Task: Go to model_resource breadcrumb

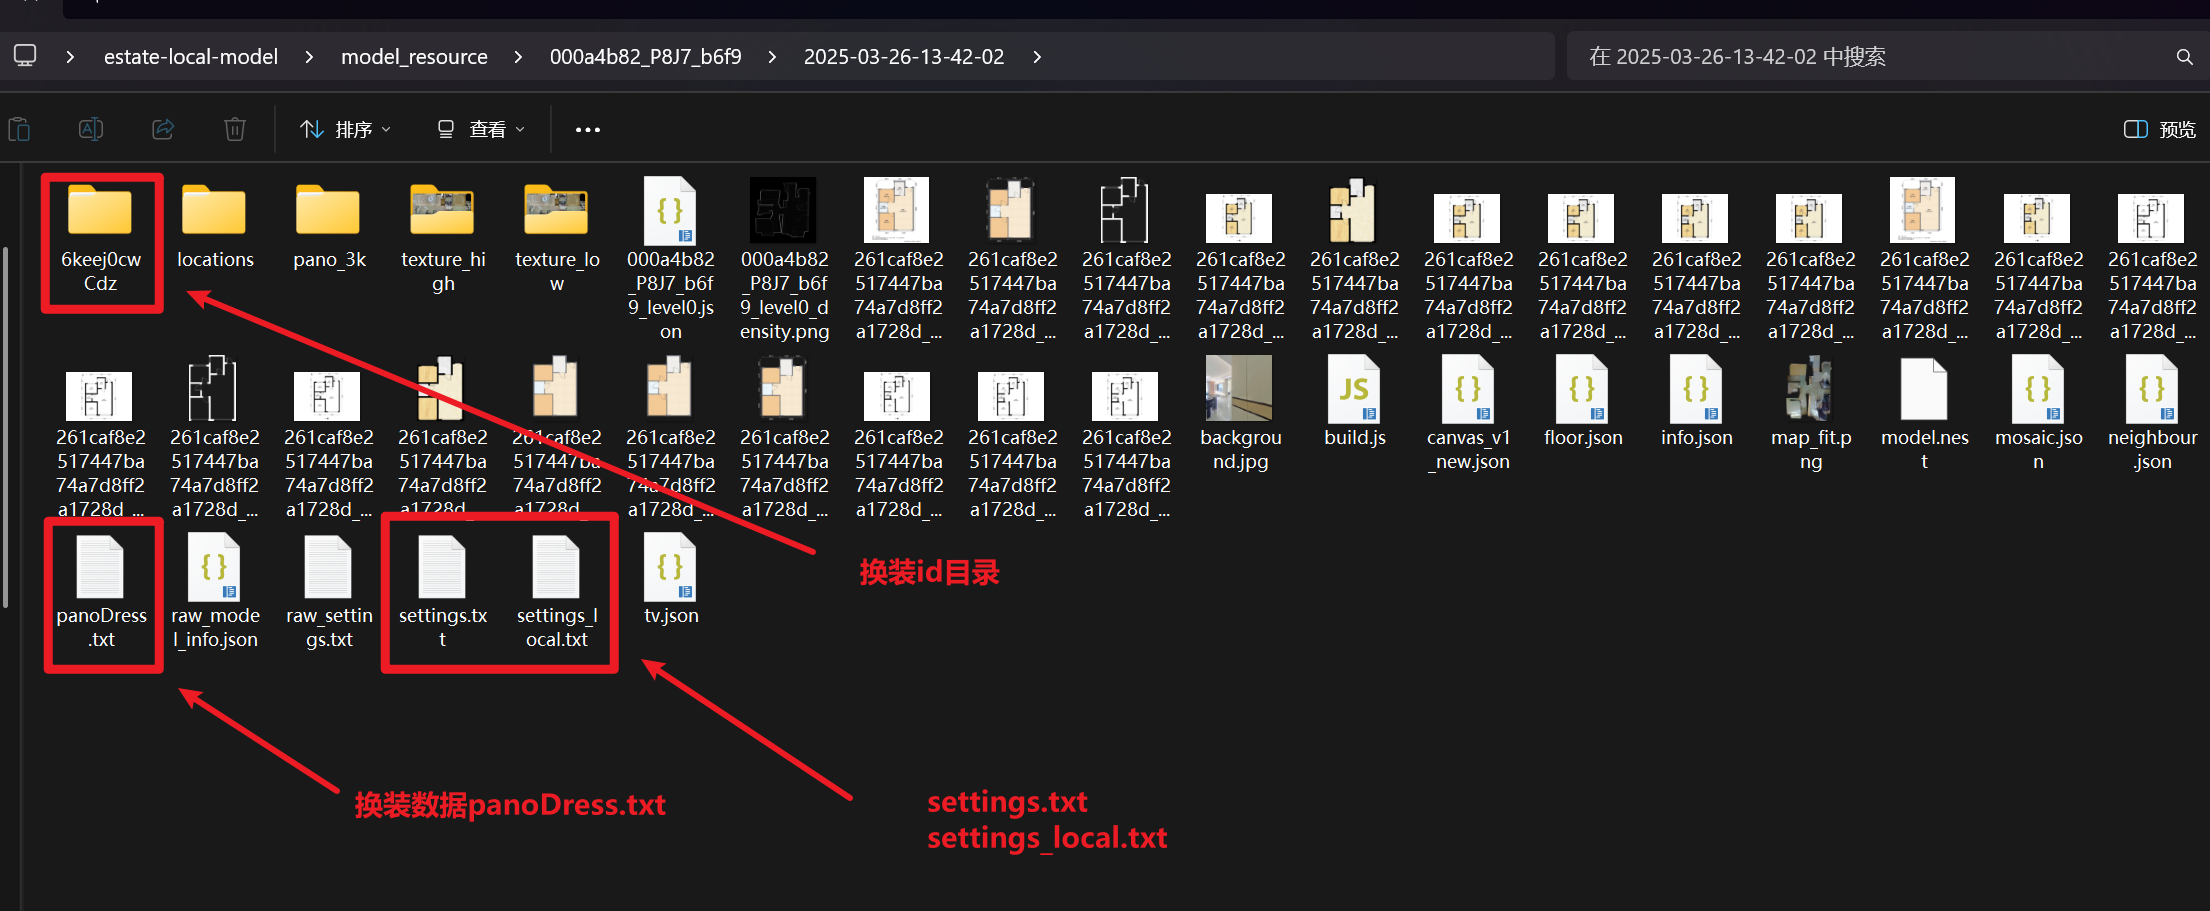Action: coord(414,57)
